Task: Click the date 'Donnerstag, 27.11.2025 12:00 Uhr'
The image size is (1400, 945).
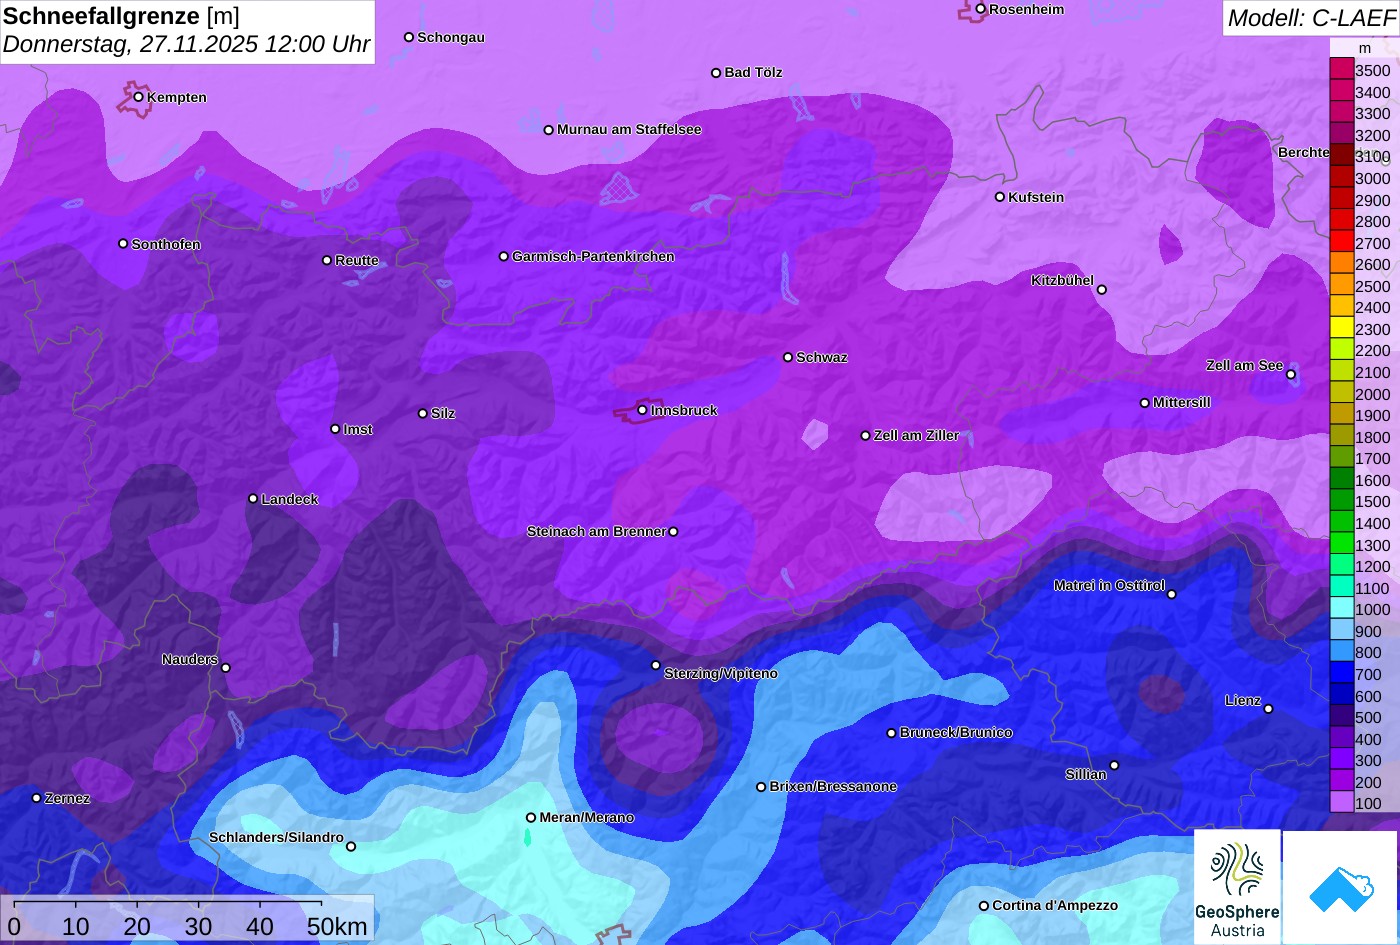Action: (x=186, y=45)
